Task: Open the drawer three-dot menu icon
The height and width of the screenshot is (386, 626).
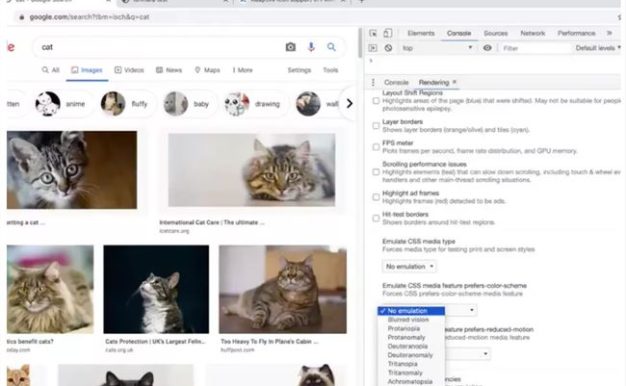Action: pyautogui.click(x=373, y=82)
